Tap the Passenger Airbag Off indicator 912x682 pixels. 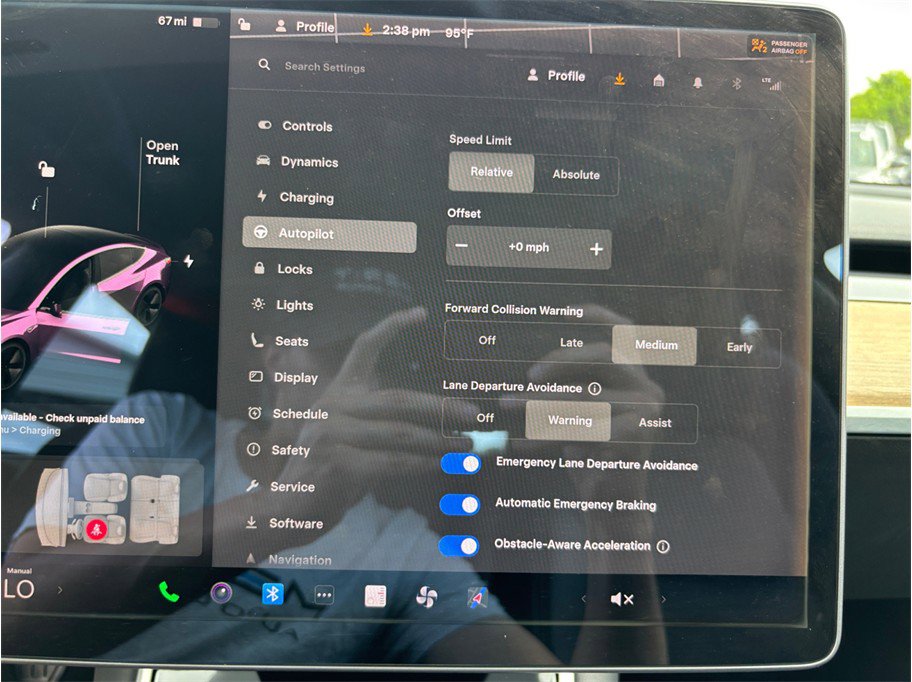(x=779, y=47)
